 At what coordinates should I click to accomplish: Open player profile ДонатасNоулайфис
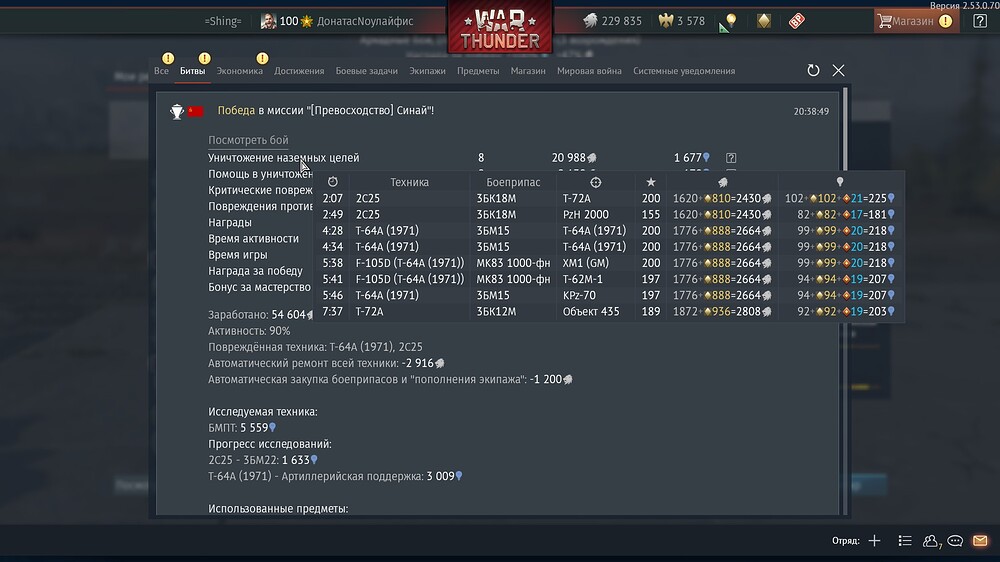(x=365, y=21)
